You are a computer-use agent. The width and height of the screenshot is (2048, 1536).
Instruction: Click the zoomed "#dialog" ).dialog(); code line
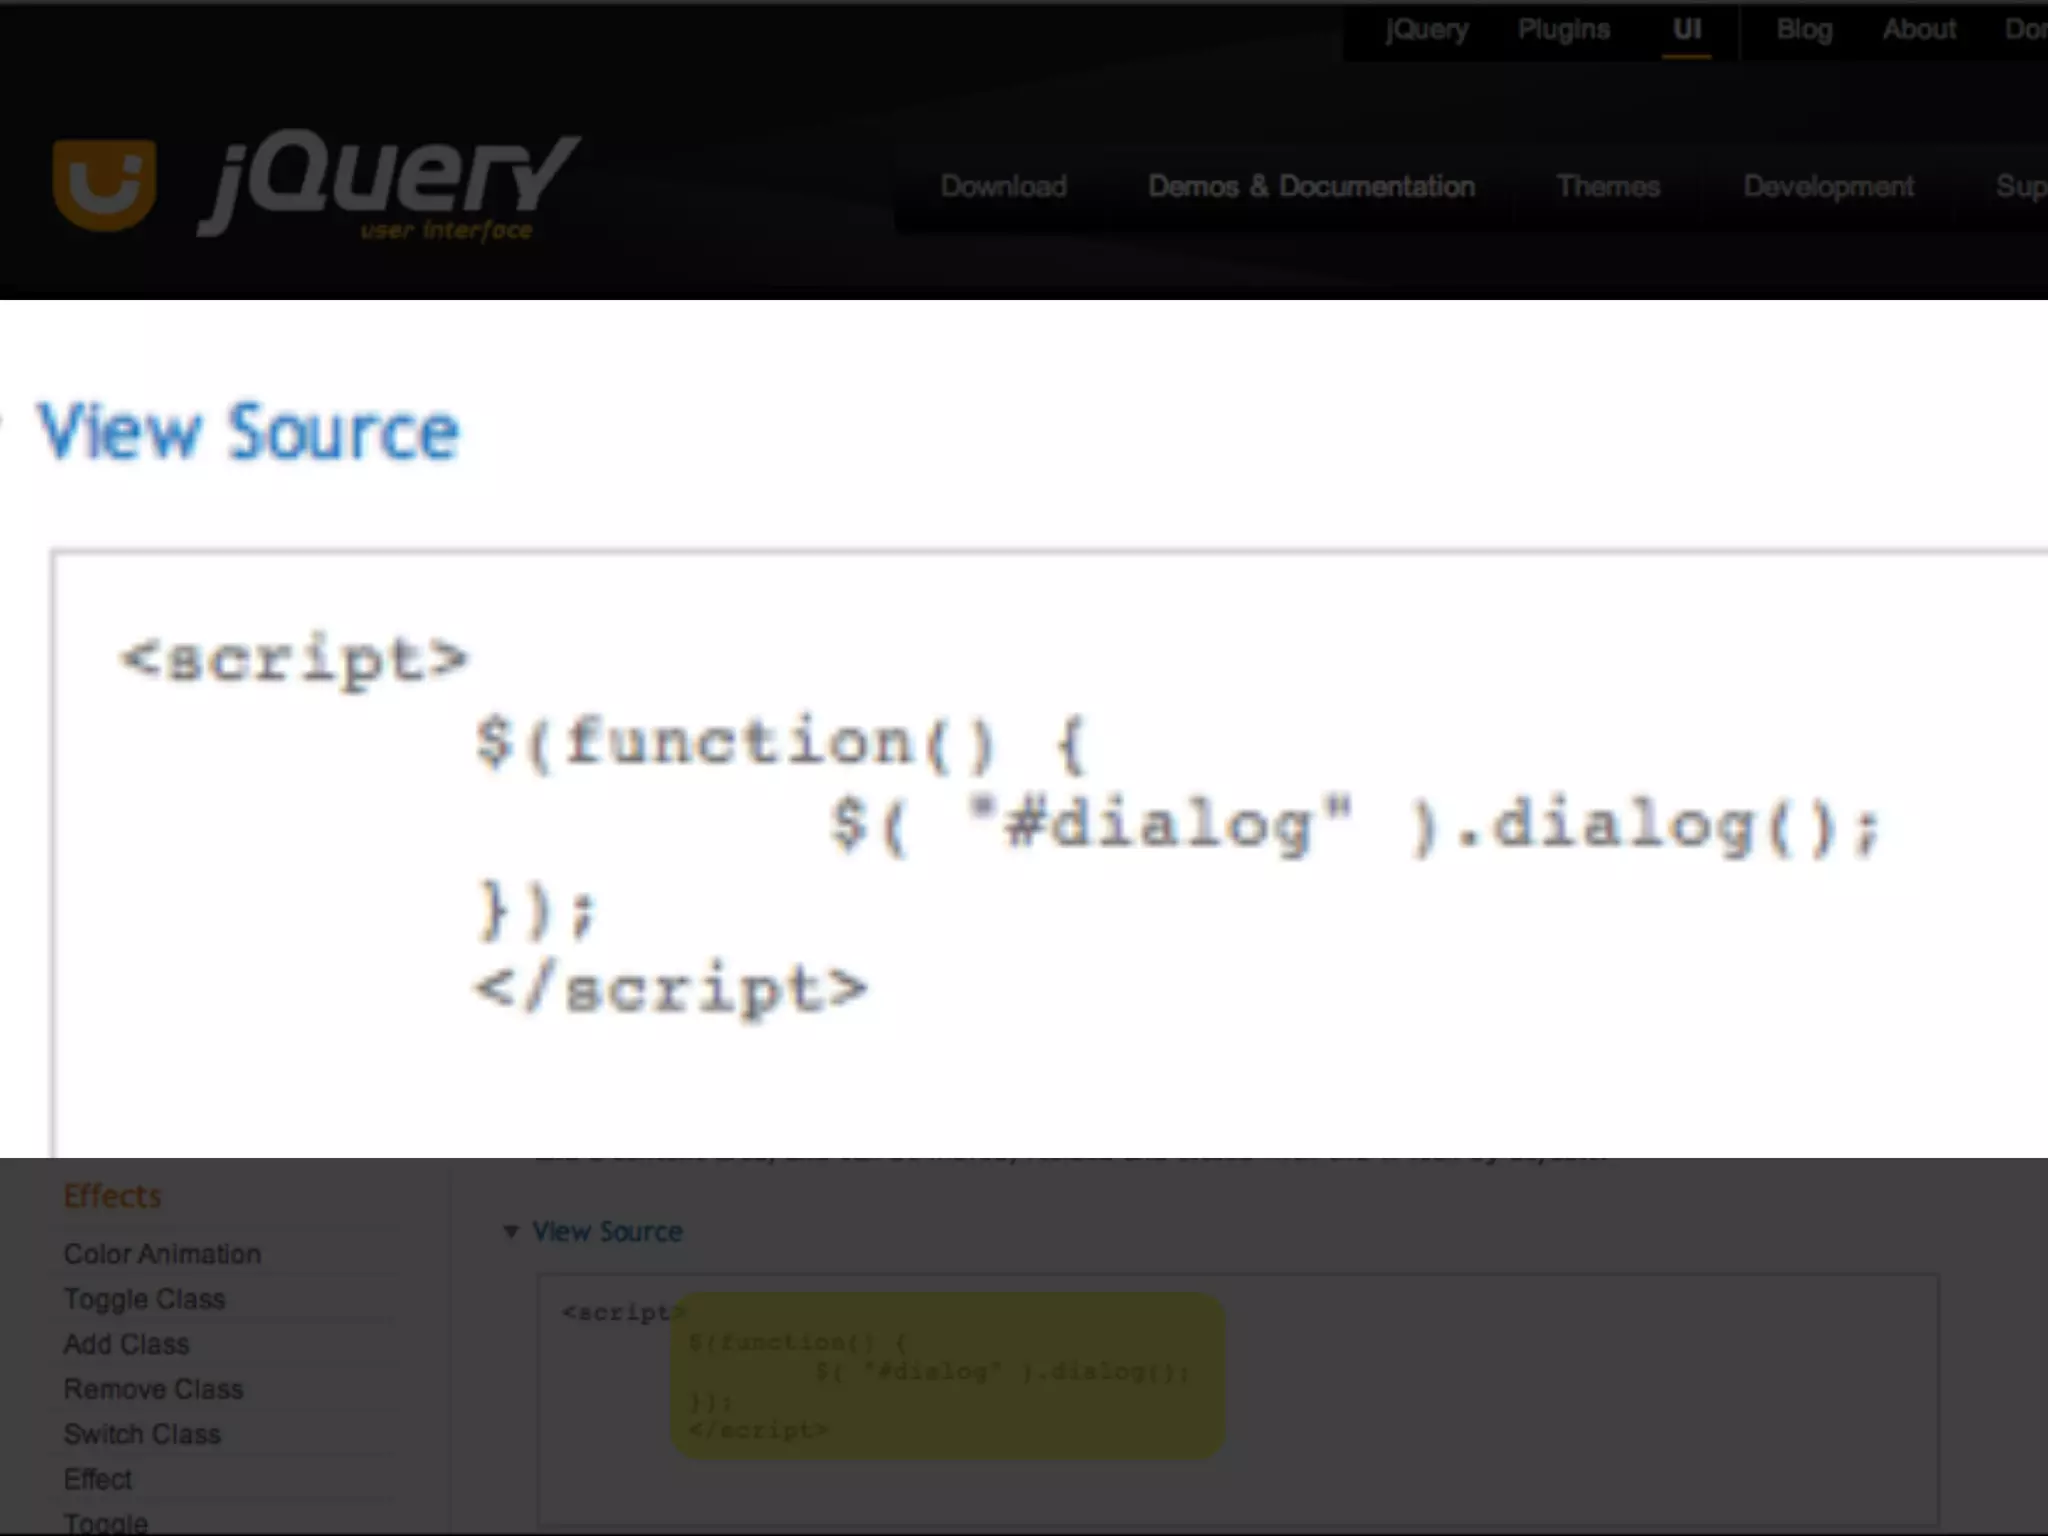click(x=1355, y=826)
